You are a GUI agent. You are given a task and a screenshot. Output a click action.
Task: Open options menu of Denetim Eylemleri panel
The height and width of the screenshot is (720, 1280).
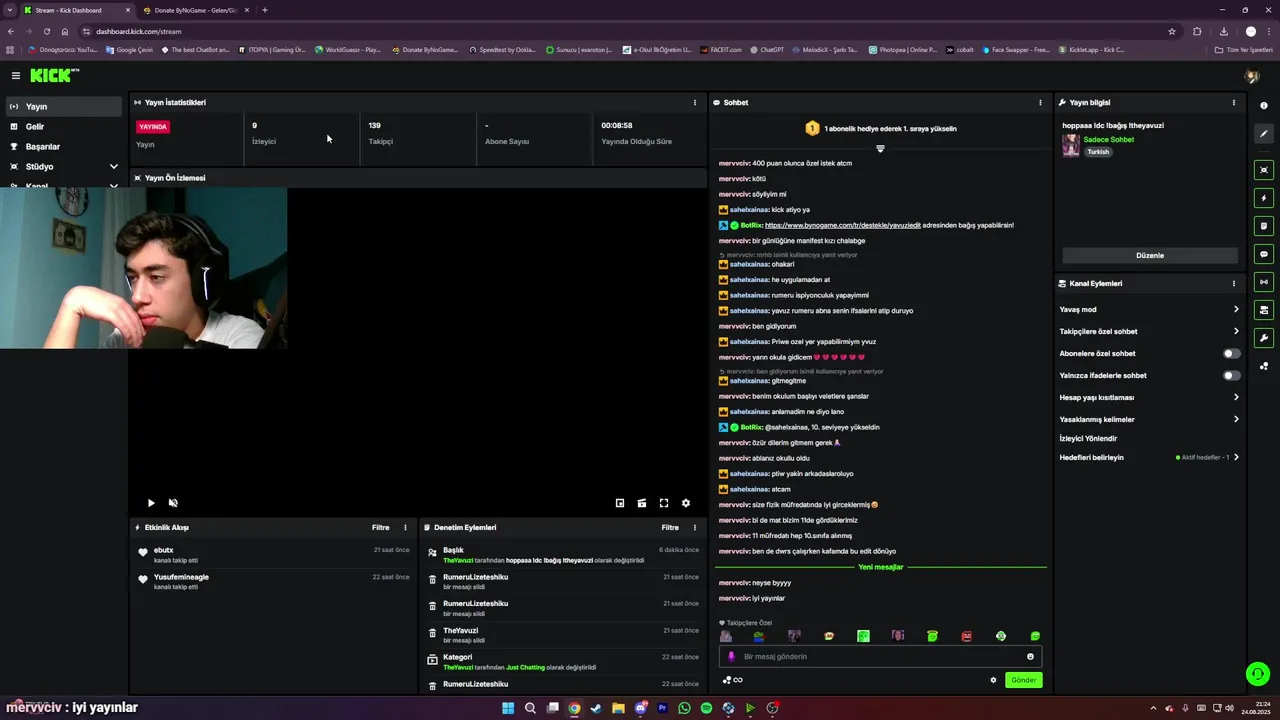695,527
